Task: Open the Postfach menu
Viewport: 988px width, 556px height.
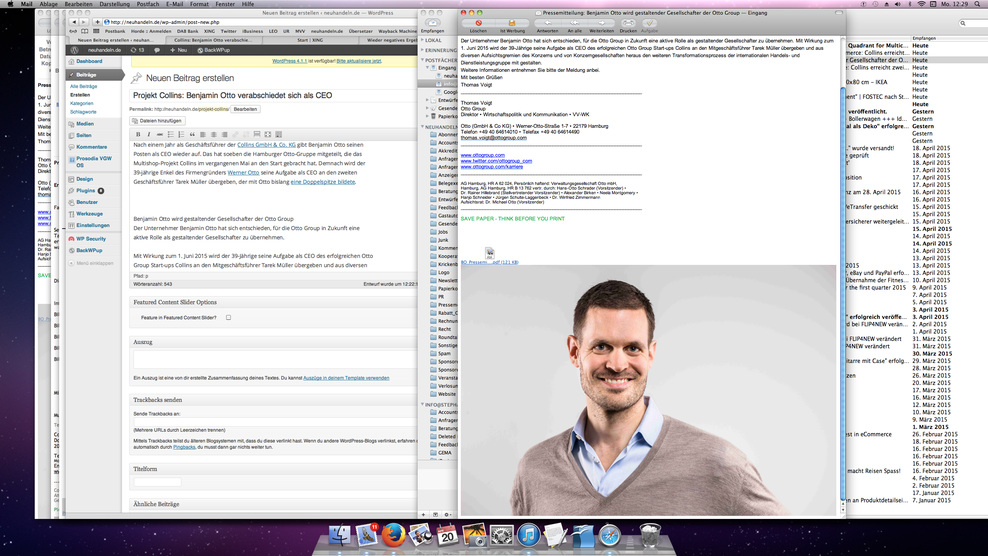Action: point(148,4)
